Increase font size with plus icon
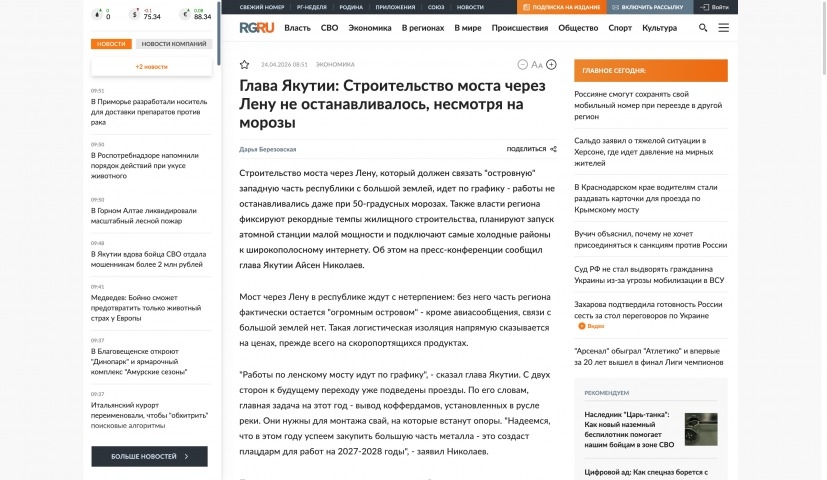 (x=551, y=64)
